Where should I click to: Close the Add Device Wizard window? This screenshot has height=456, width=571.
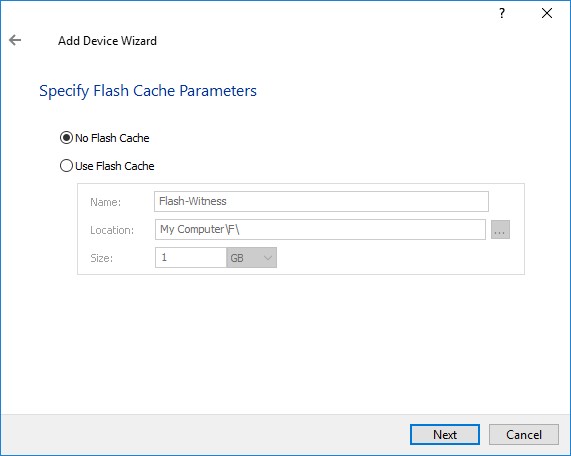pos(547,13)
